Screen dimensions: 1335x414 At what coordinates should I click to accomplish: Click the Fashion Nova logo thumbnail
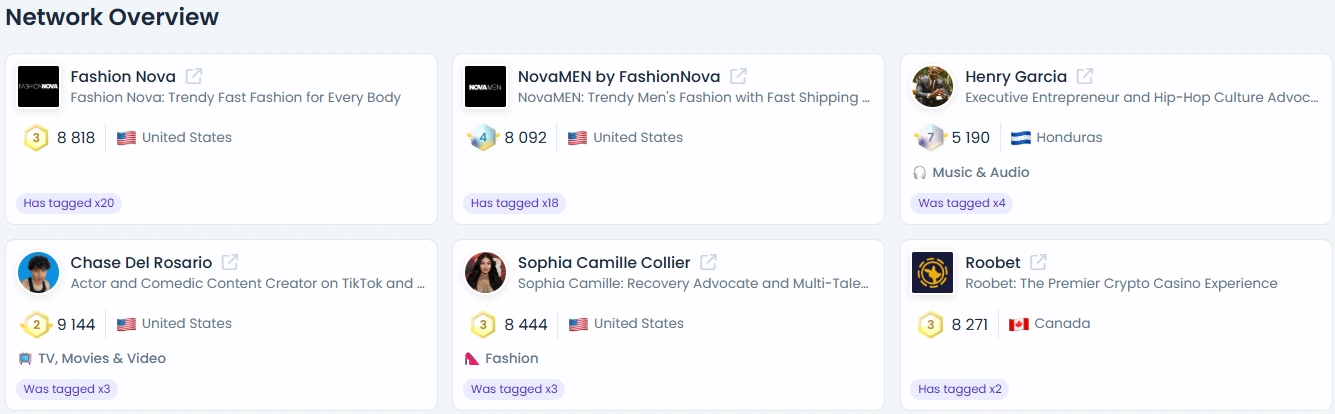pyautogui.click(x=39, y=87)
